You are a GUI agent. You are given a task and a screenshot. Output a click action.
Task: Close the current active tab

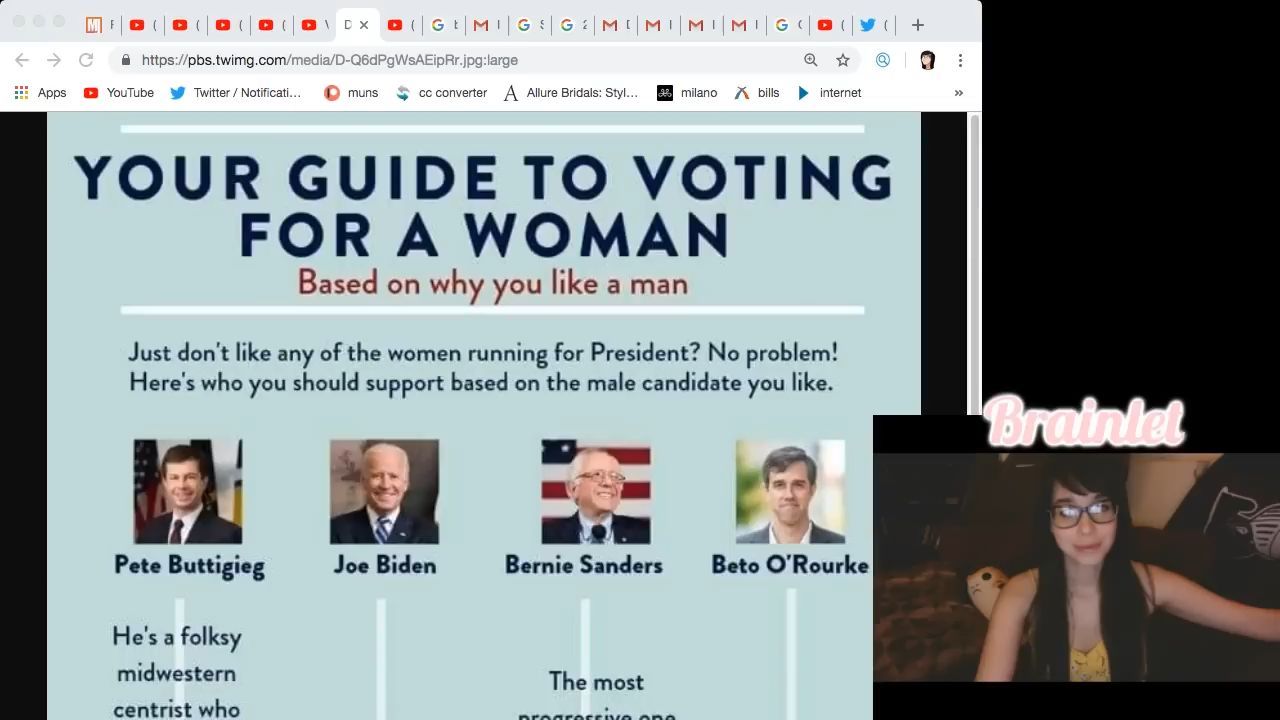(364, 25)
